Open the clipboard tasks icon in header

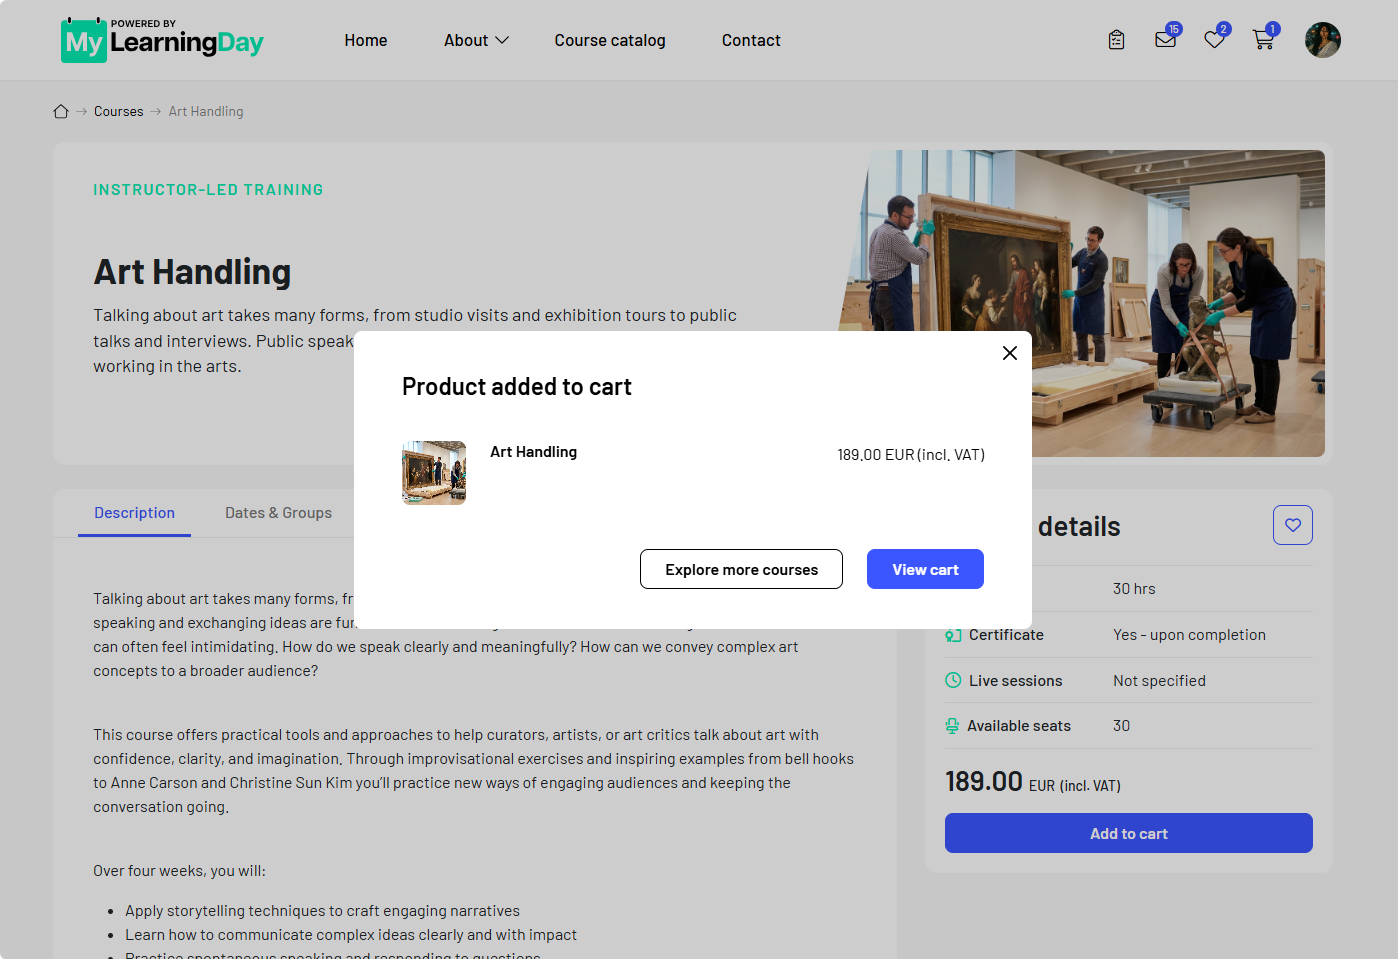[1116, 40]
